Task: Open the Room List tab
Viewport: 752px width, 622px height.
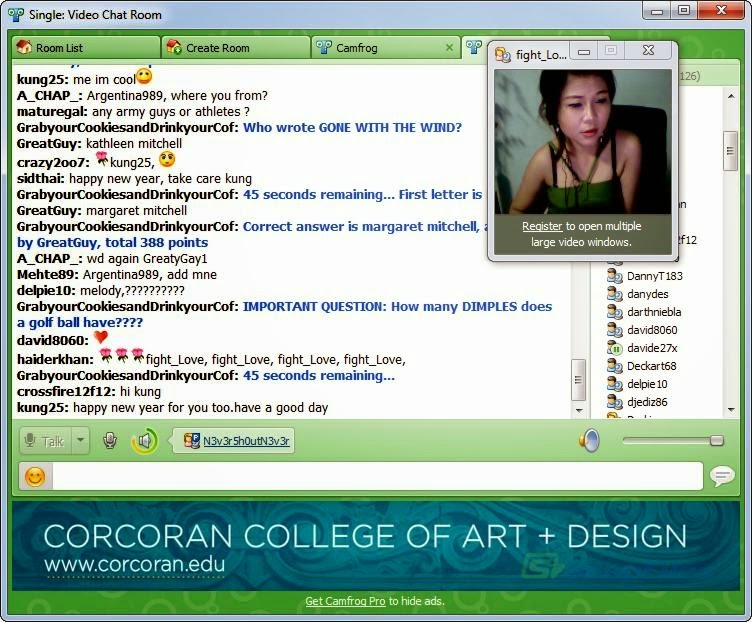Action: (86, 47)
